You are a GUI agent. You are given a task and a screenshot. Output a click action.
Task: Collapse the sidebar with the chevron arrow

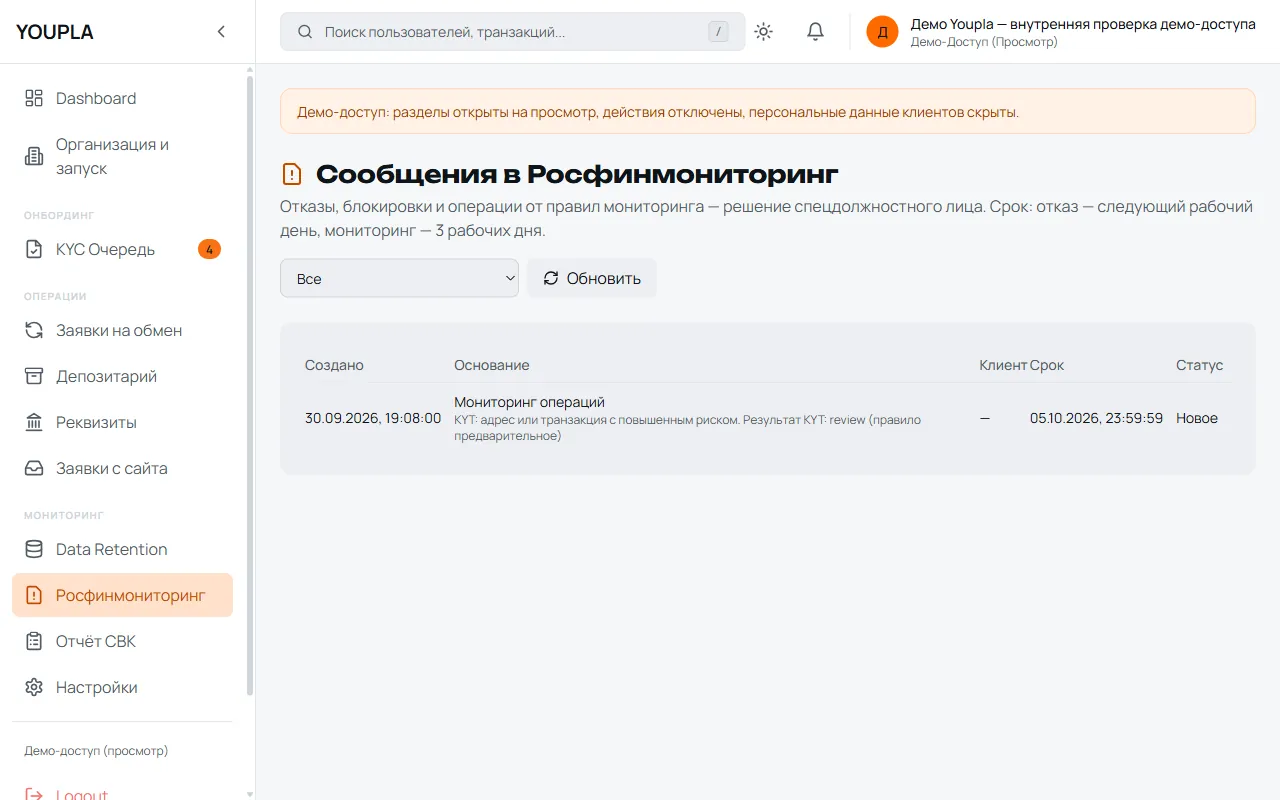click(221, 32)
